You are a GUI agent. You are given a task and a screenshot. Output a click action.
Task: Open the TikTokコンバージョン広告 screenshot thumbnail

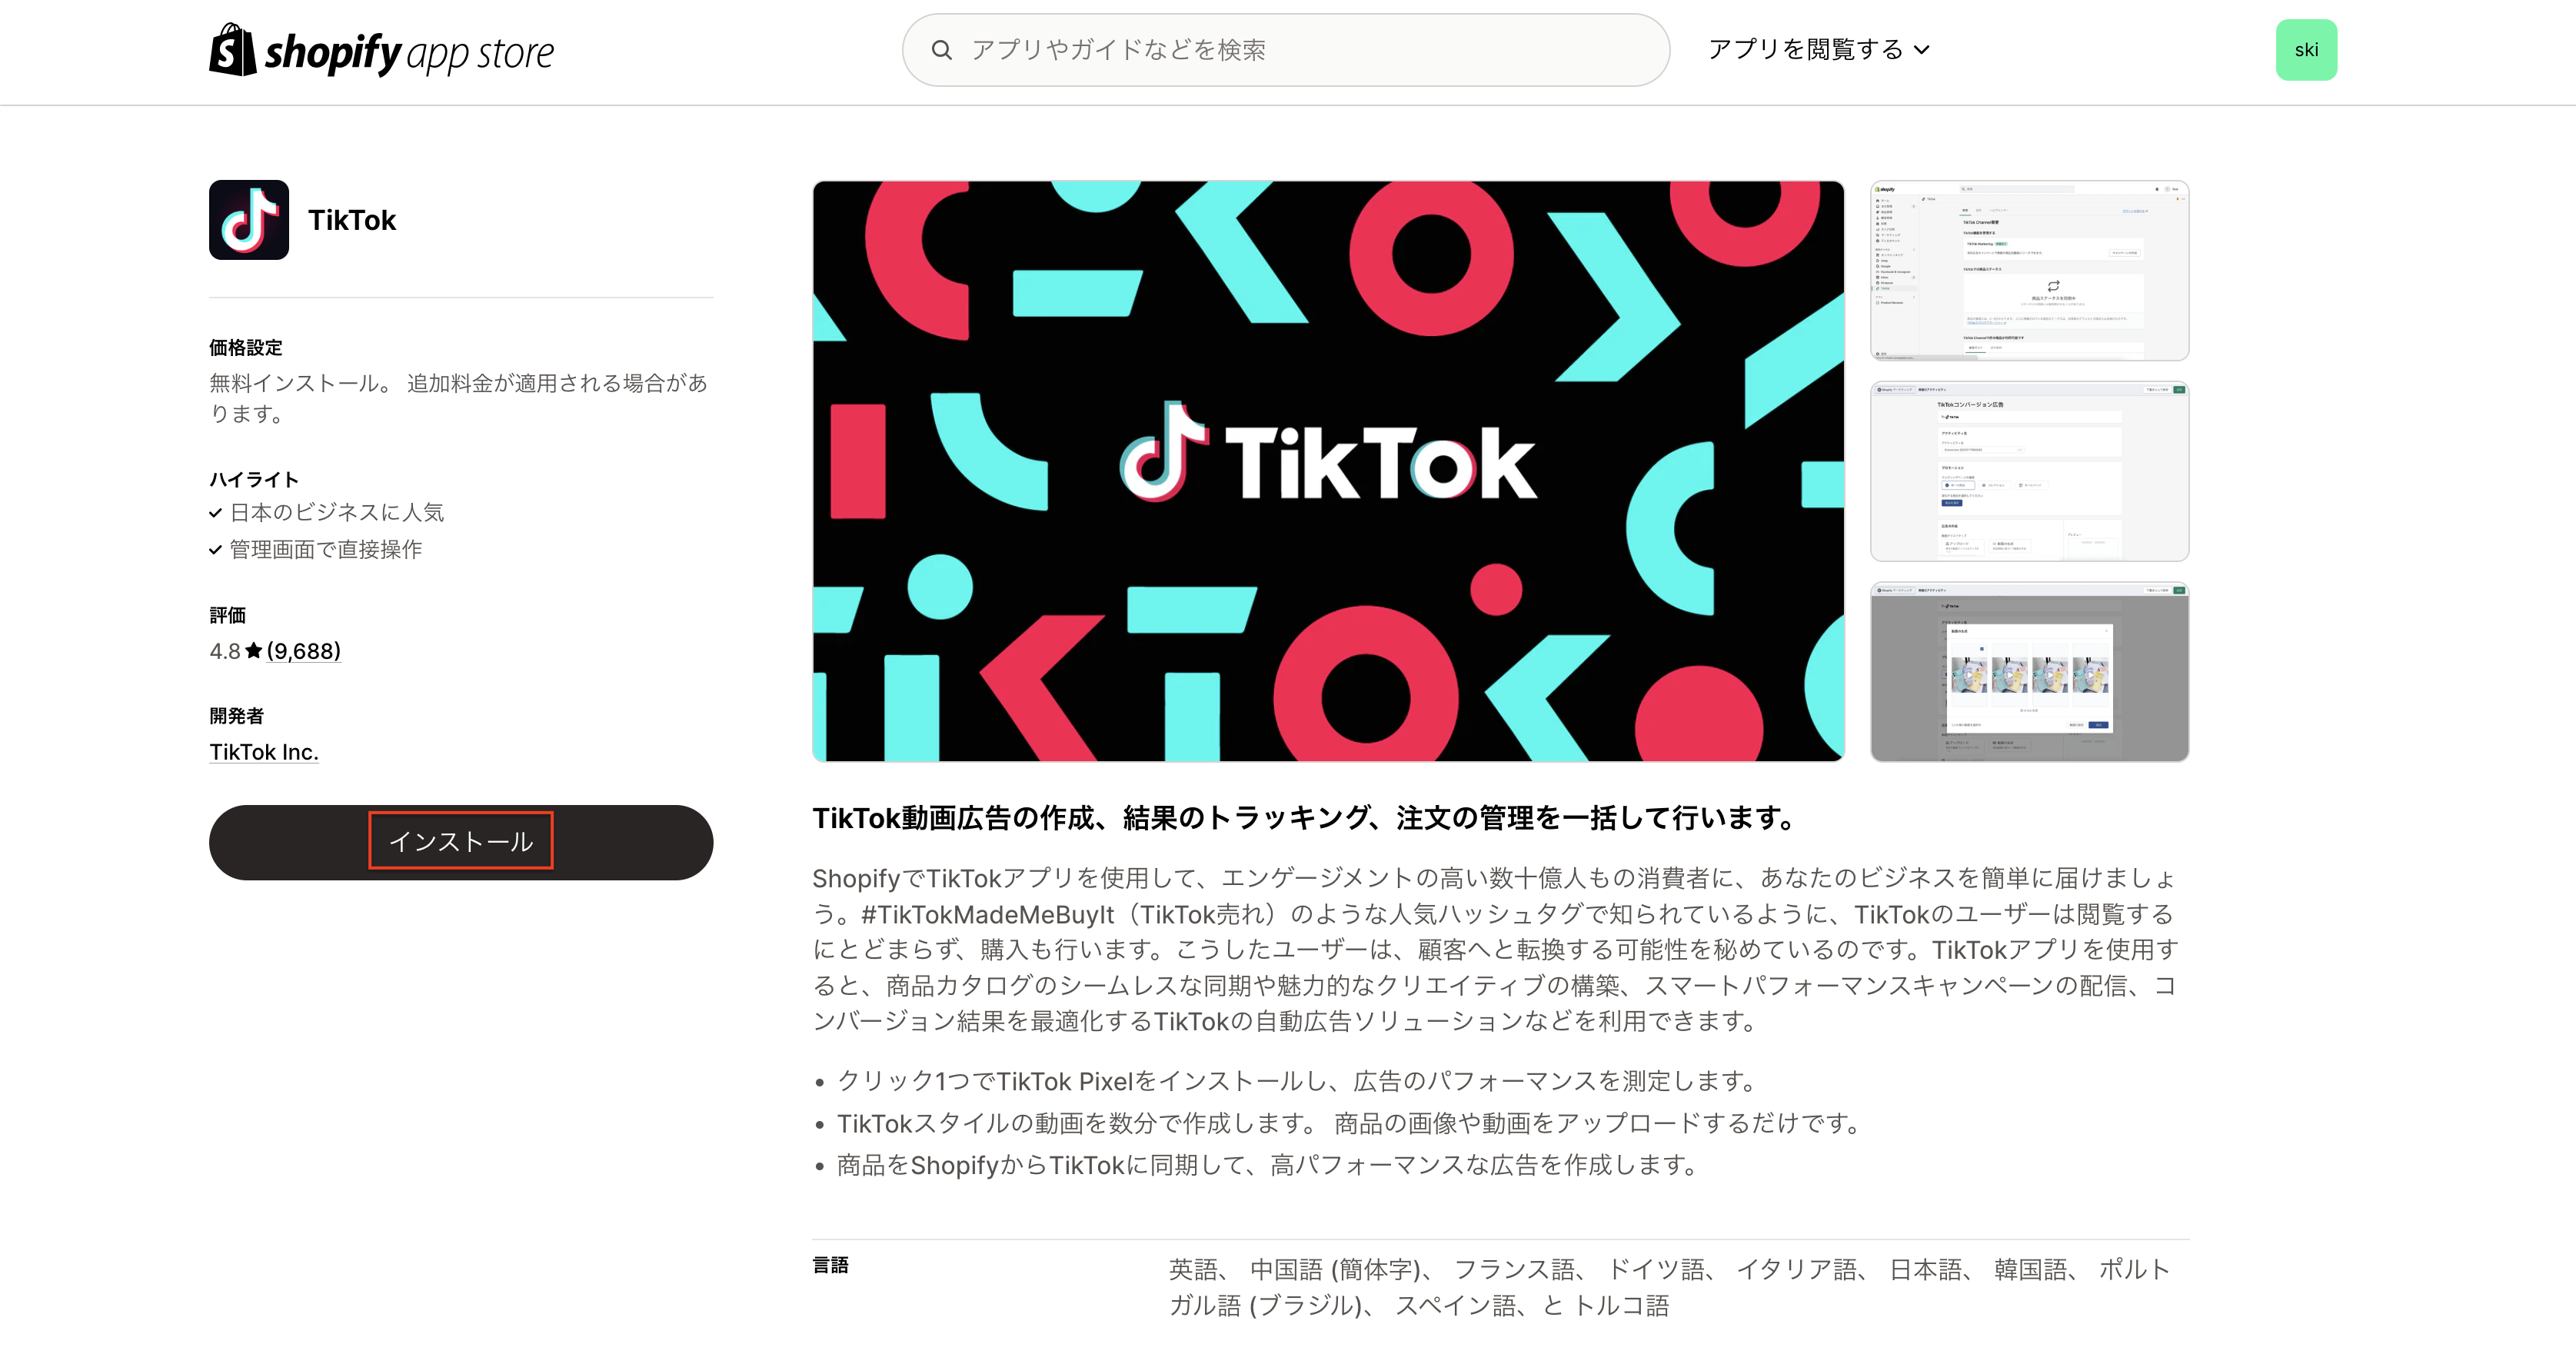point(2029,471)
